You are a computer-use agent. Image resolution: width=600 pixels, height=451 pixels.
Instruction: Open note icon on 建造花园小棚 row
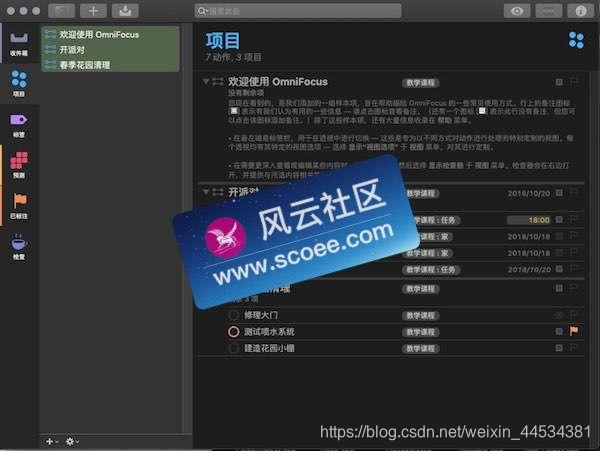[559, 348]
